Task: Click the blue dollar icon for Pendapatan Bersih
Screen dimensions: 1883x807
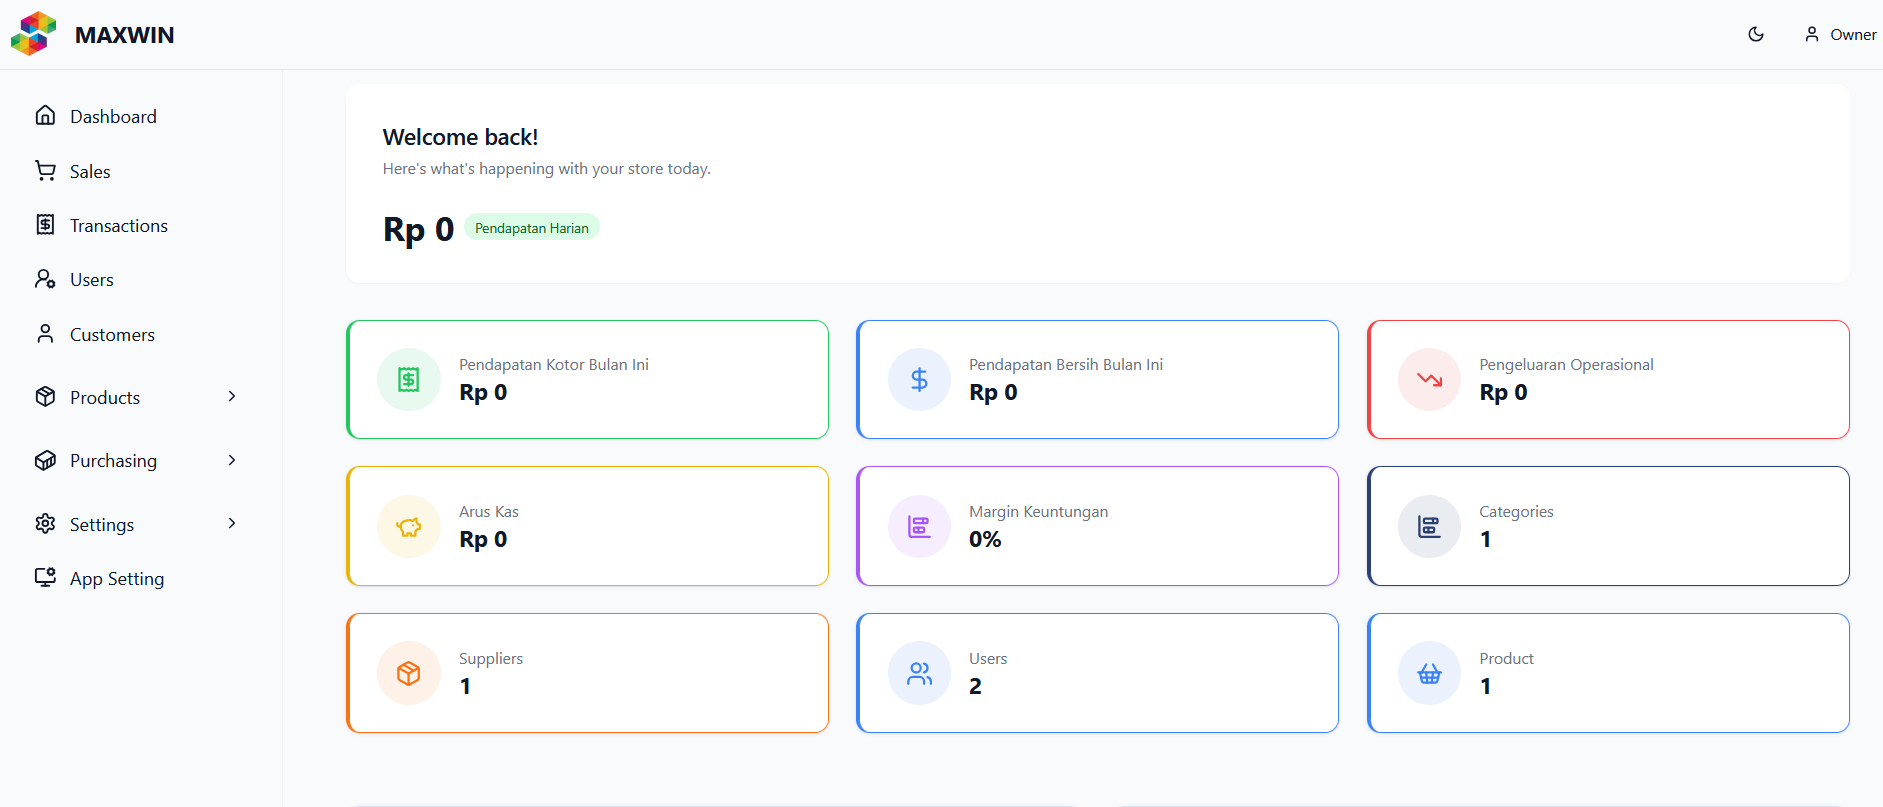Action: [919, 380]
